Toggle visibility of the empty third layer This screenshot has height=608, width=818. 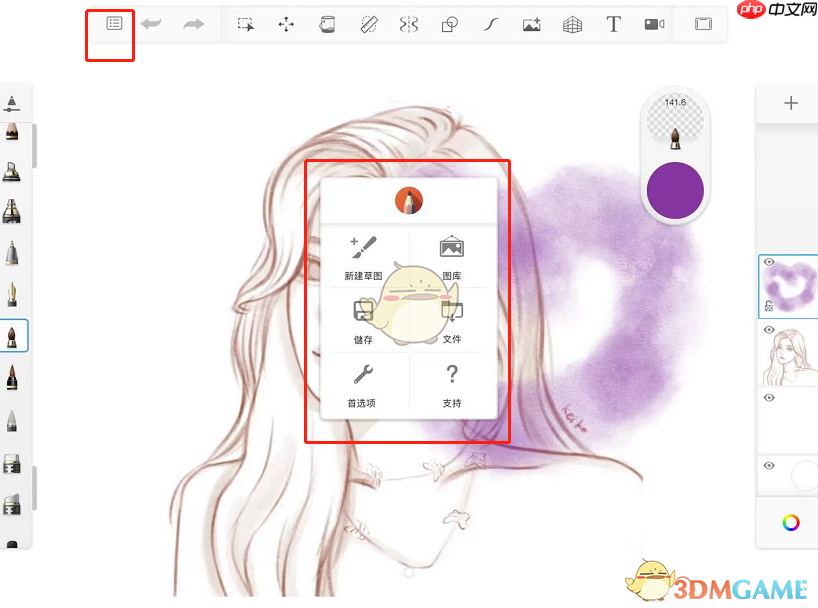(x=769, y=398)
